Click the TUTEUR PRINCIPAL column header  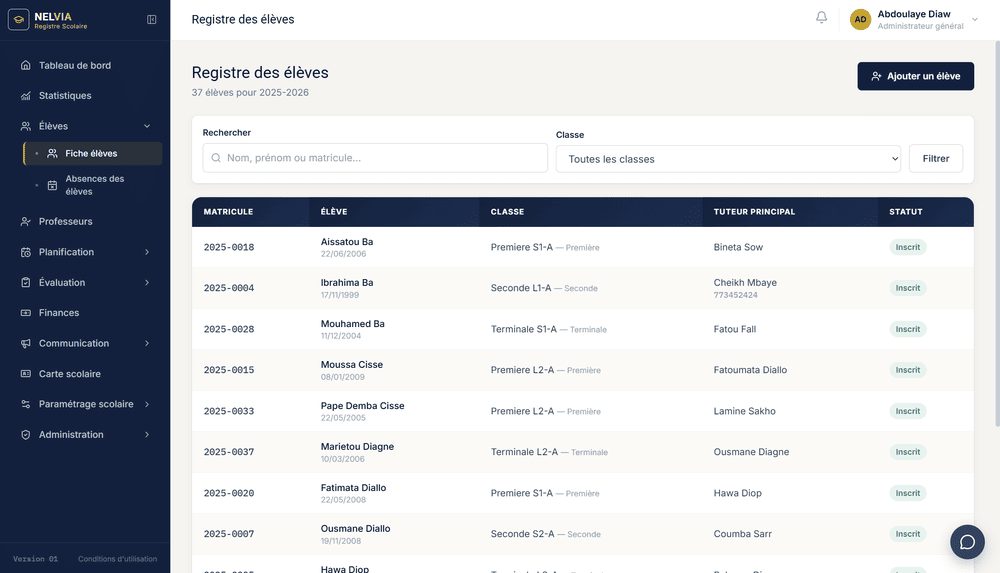754,212
